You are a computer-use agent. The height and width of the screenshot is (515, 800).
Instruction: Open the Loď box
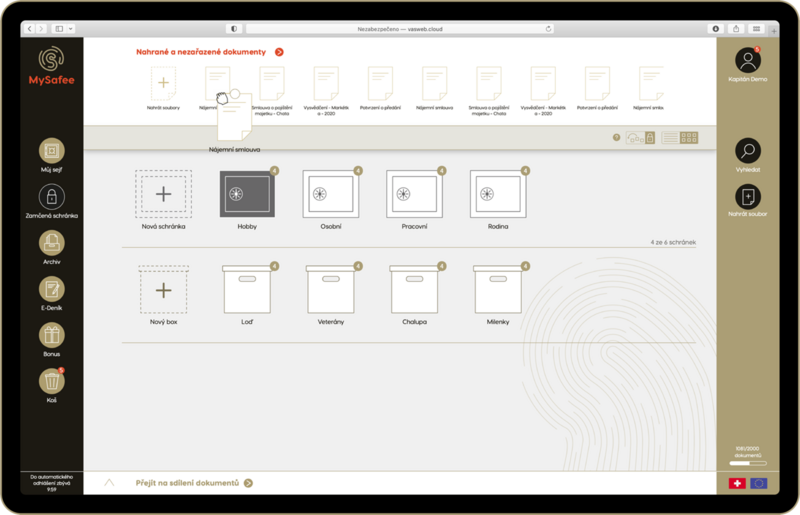(x=247, y=289)
